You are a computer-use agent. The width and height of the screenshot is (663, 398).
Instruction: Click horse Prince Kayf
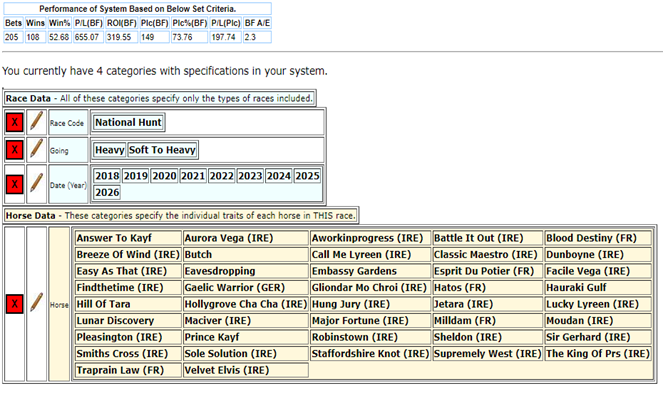point(246,337)
